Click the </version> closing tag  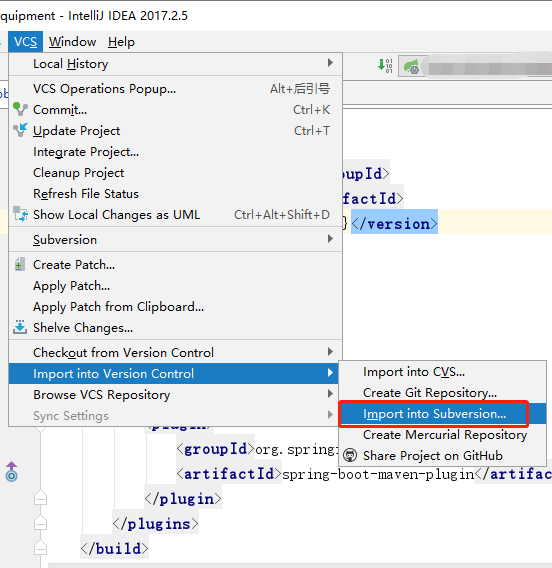[x=394, y=224]
